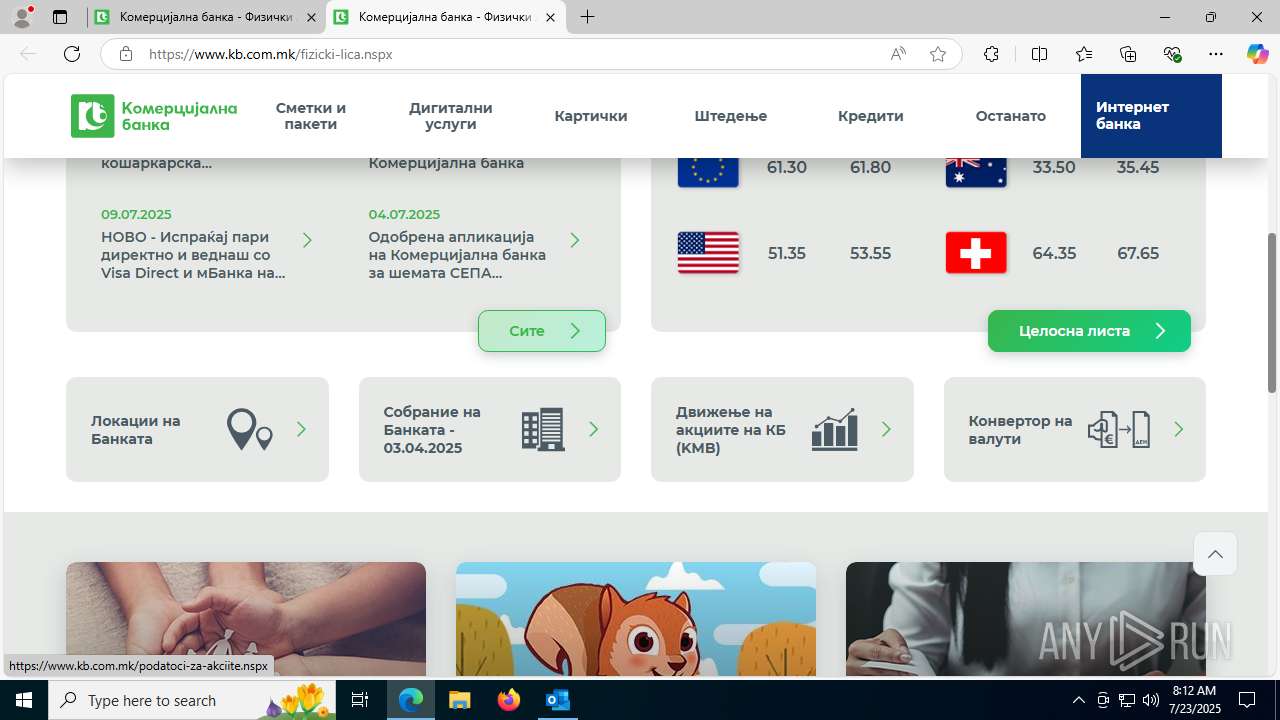Screen dimensions: 1280x720
Task: View site information lock icon
Action: pyautogui.click(x=126, y=54)
